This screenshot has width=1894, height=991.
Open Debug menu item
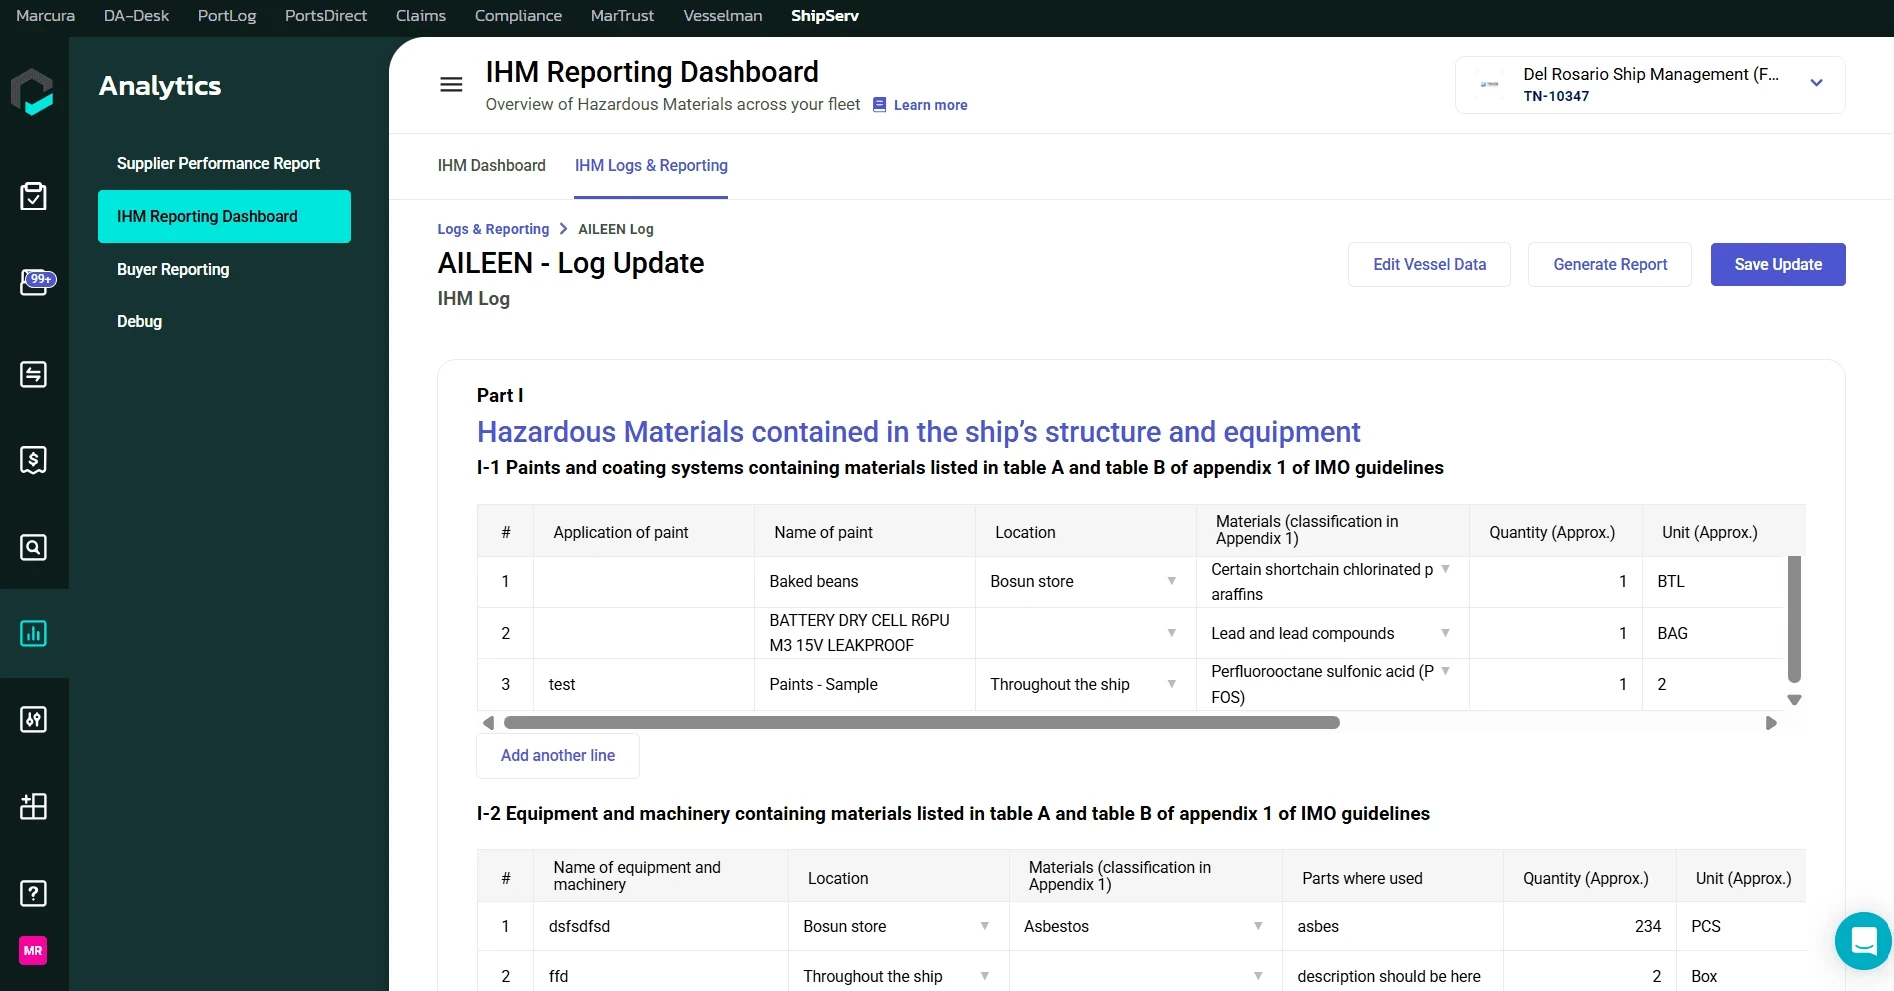point(139,321)
